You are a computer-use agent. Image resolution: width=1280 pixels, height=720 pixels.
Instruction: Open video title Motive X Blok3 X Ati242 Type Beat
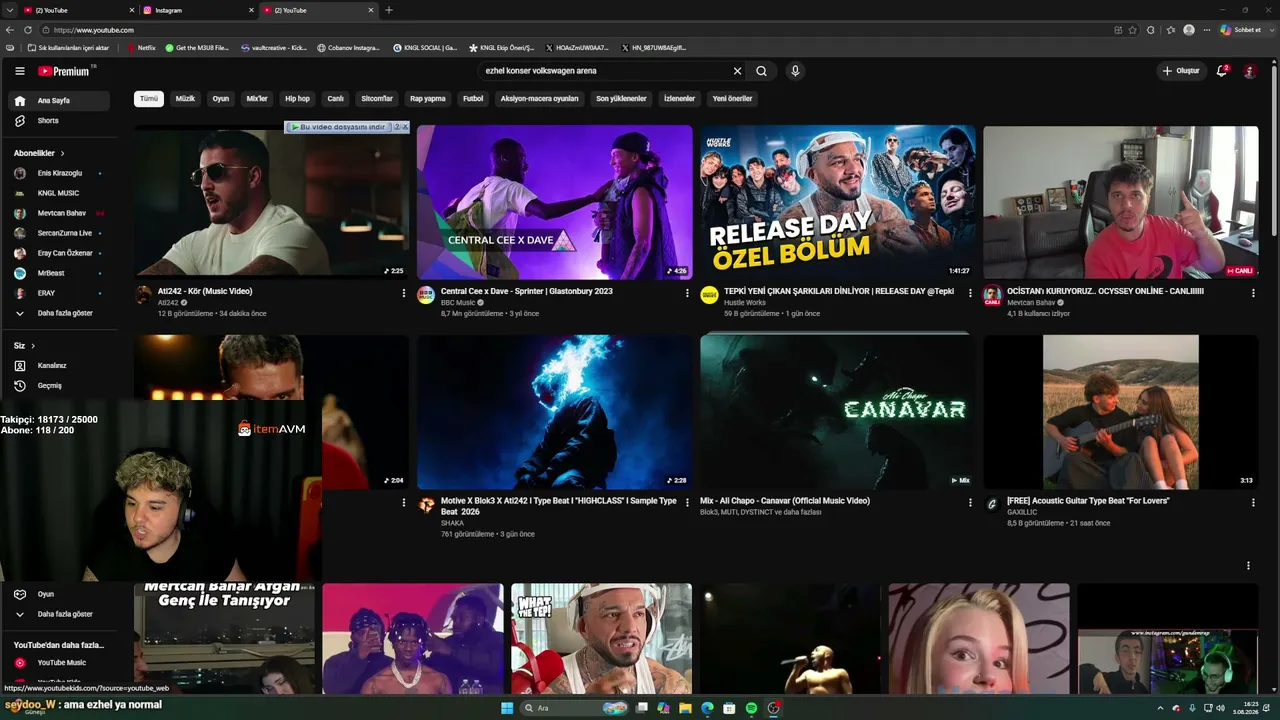tap(558, 506)
